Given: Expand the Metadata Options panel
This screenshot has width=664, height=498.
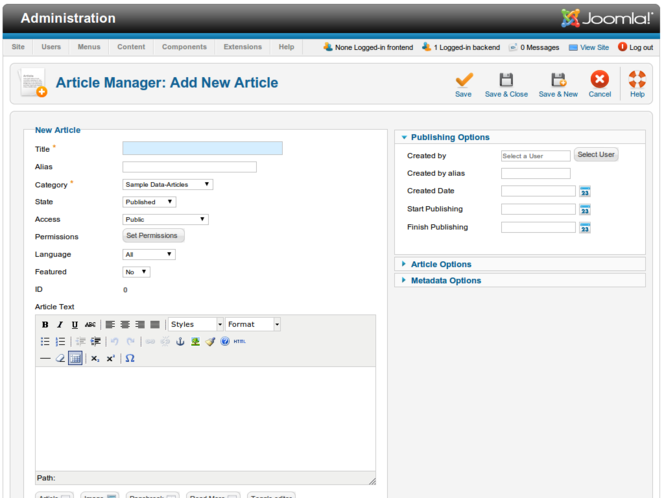Looking at the screenshot, I should [446, 281].
